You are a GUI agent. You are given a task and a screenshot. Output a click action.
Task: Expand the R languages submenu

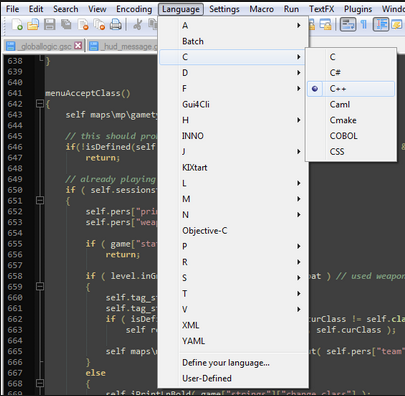(233, 262)
